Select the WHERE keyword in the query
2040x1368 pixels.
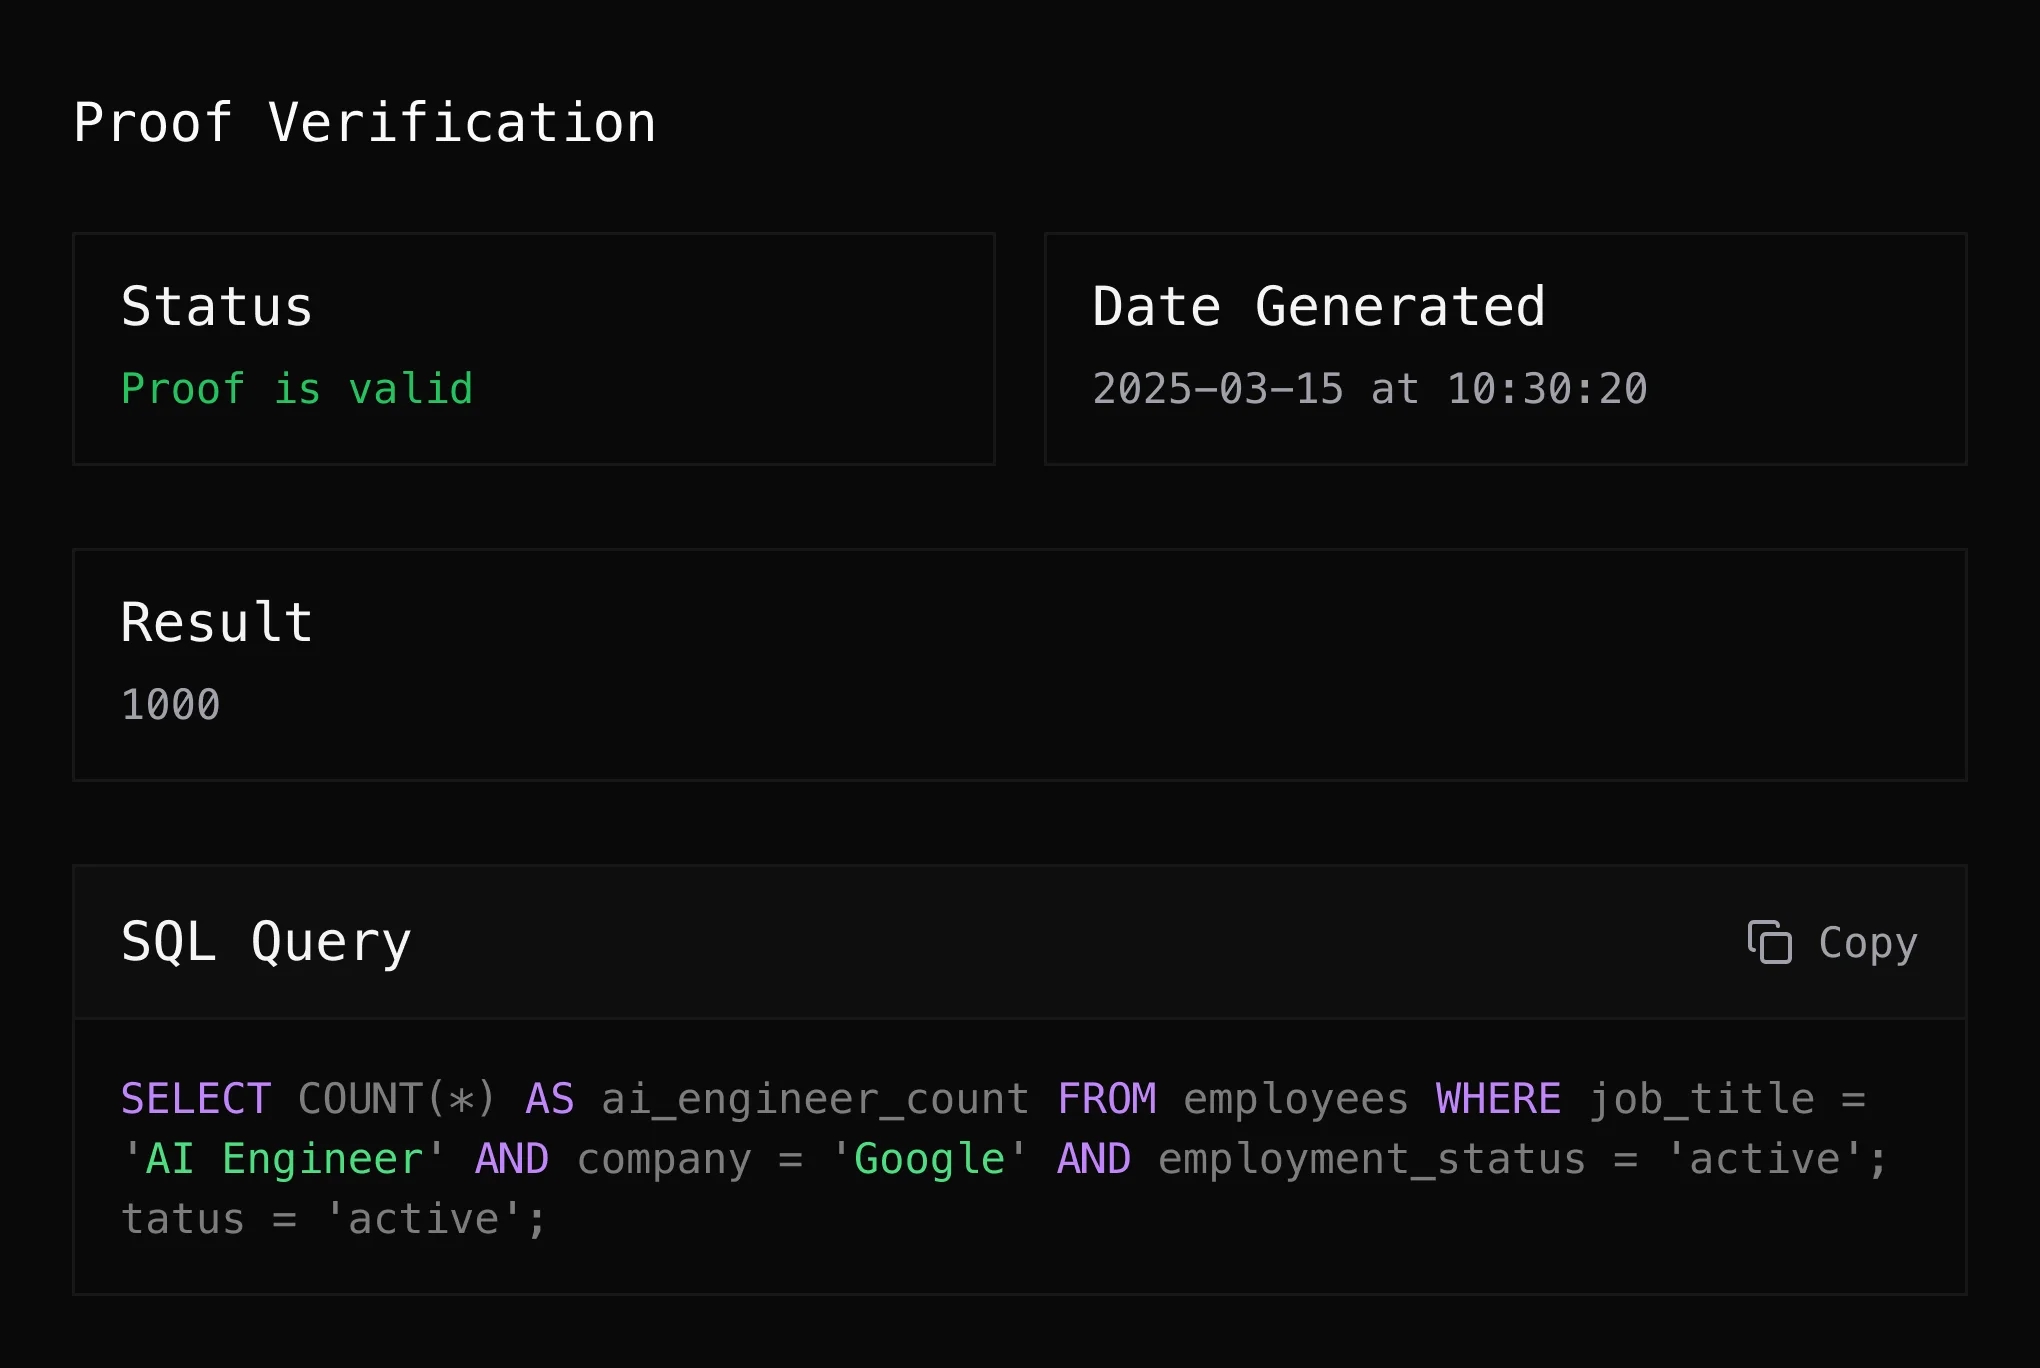tap(1495, 1097)
